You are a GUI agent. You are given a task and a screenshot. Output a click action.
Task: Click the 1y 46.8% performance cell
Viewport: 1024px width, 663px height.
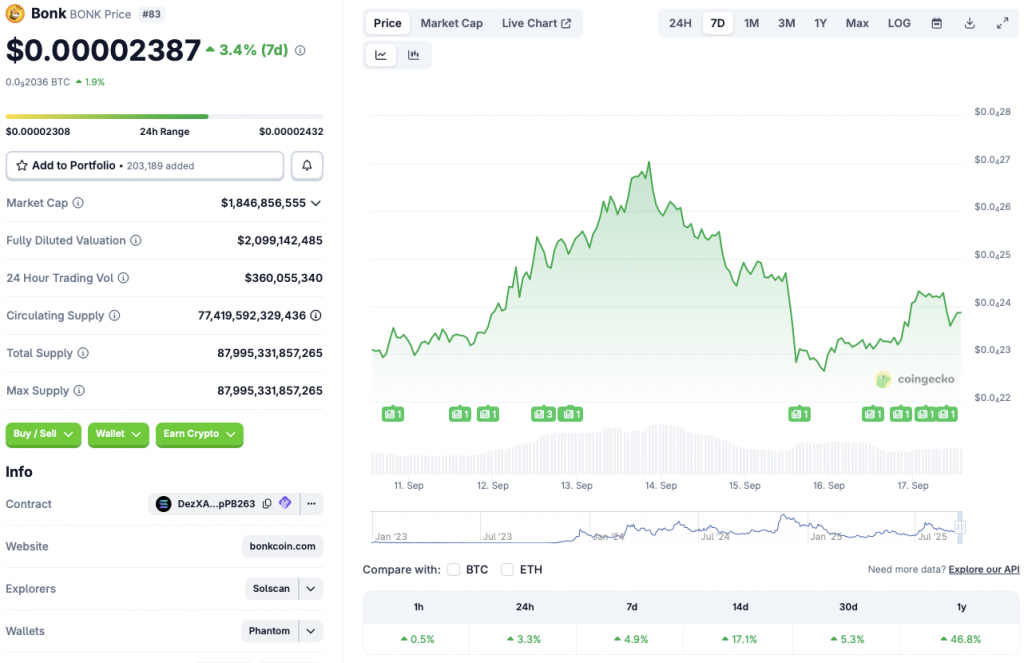pos(961,639)
